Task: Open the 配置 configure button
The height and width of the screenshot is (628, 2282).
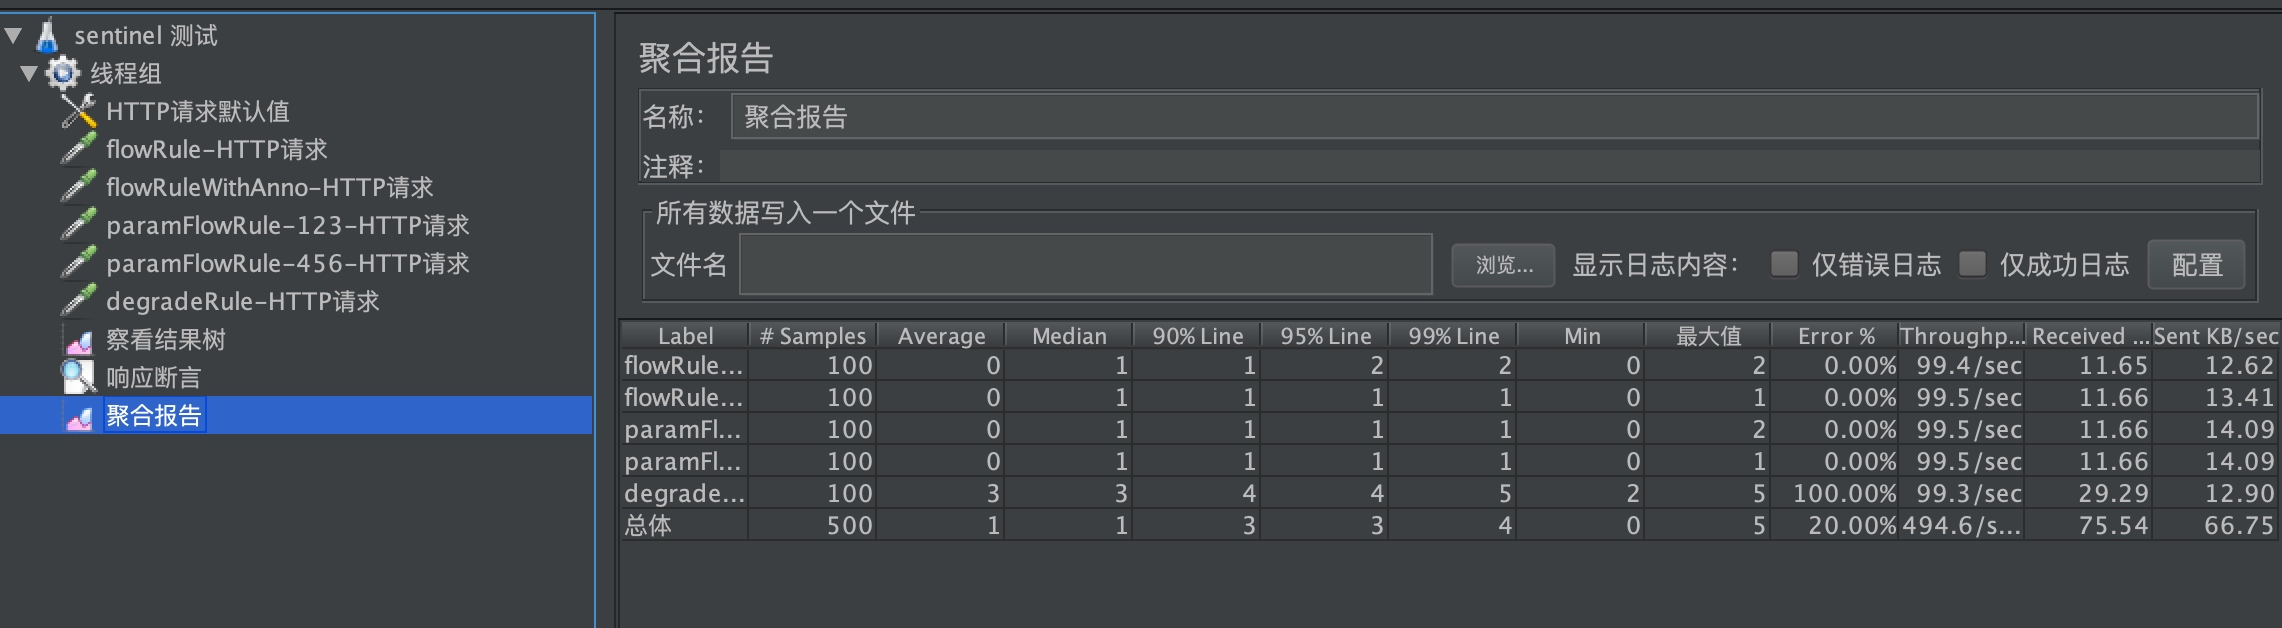Action: coord(2196,265)
